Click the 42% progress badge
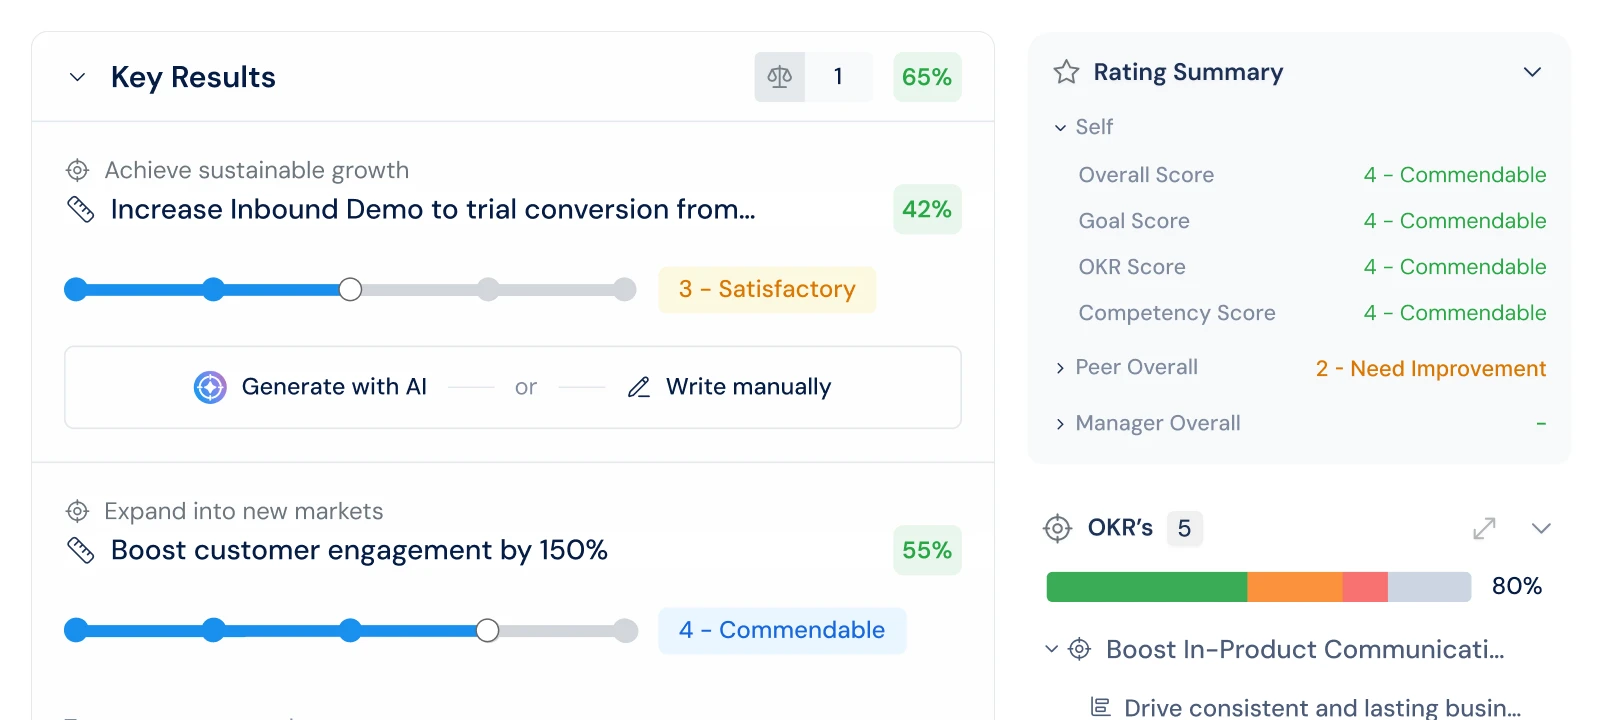 [x=927, y=209]
